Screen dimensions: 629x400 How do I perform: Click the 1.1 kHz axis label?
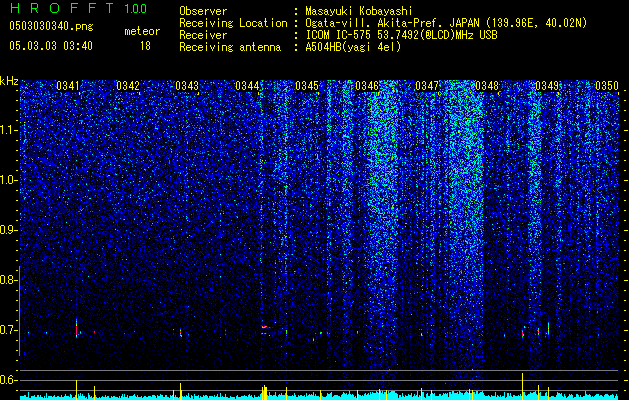tap(9, 130)
